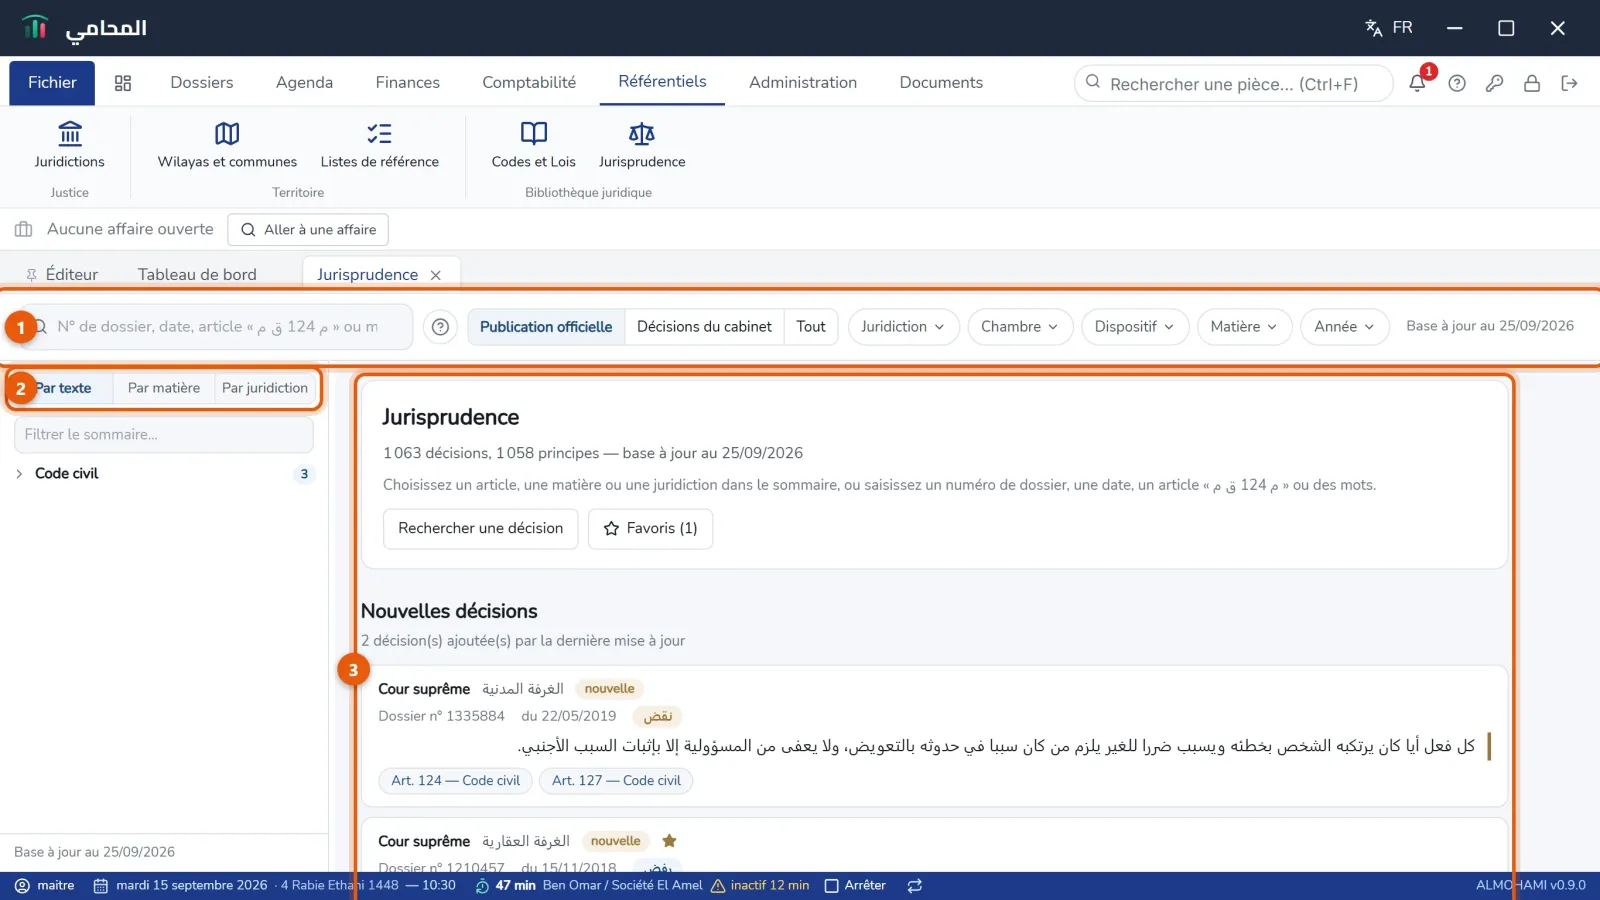This screenshot has height=900, width=1600.
Task: Close the Jurisprudence tab
Action: click(x=436, y=275)
